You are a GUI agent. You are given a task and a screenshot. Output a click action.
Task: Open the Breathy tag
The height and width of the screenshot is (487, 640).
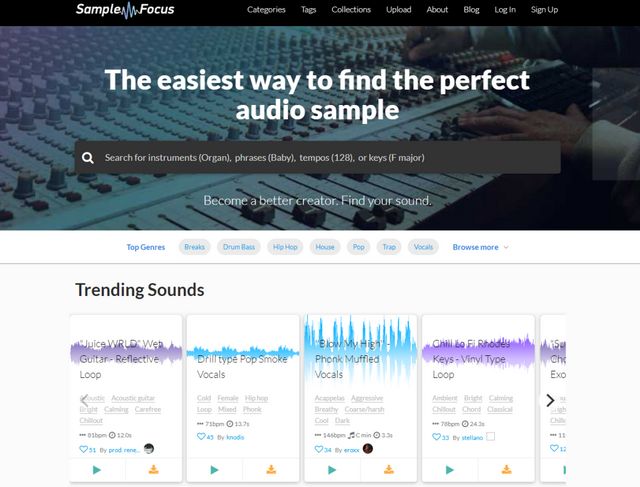click(326, 409)
